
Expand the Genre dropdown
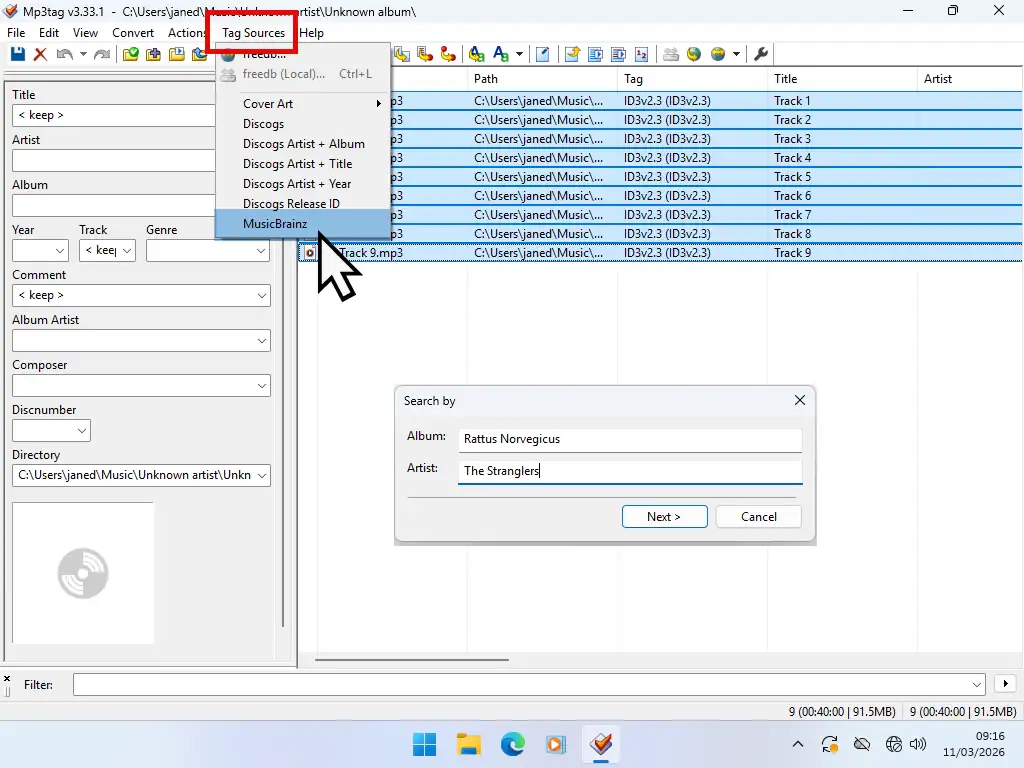(262, 251)
